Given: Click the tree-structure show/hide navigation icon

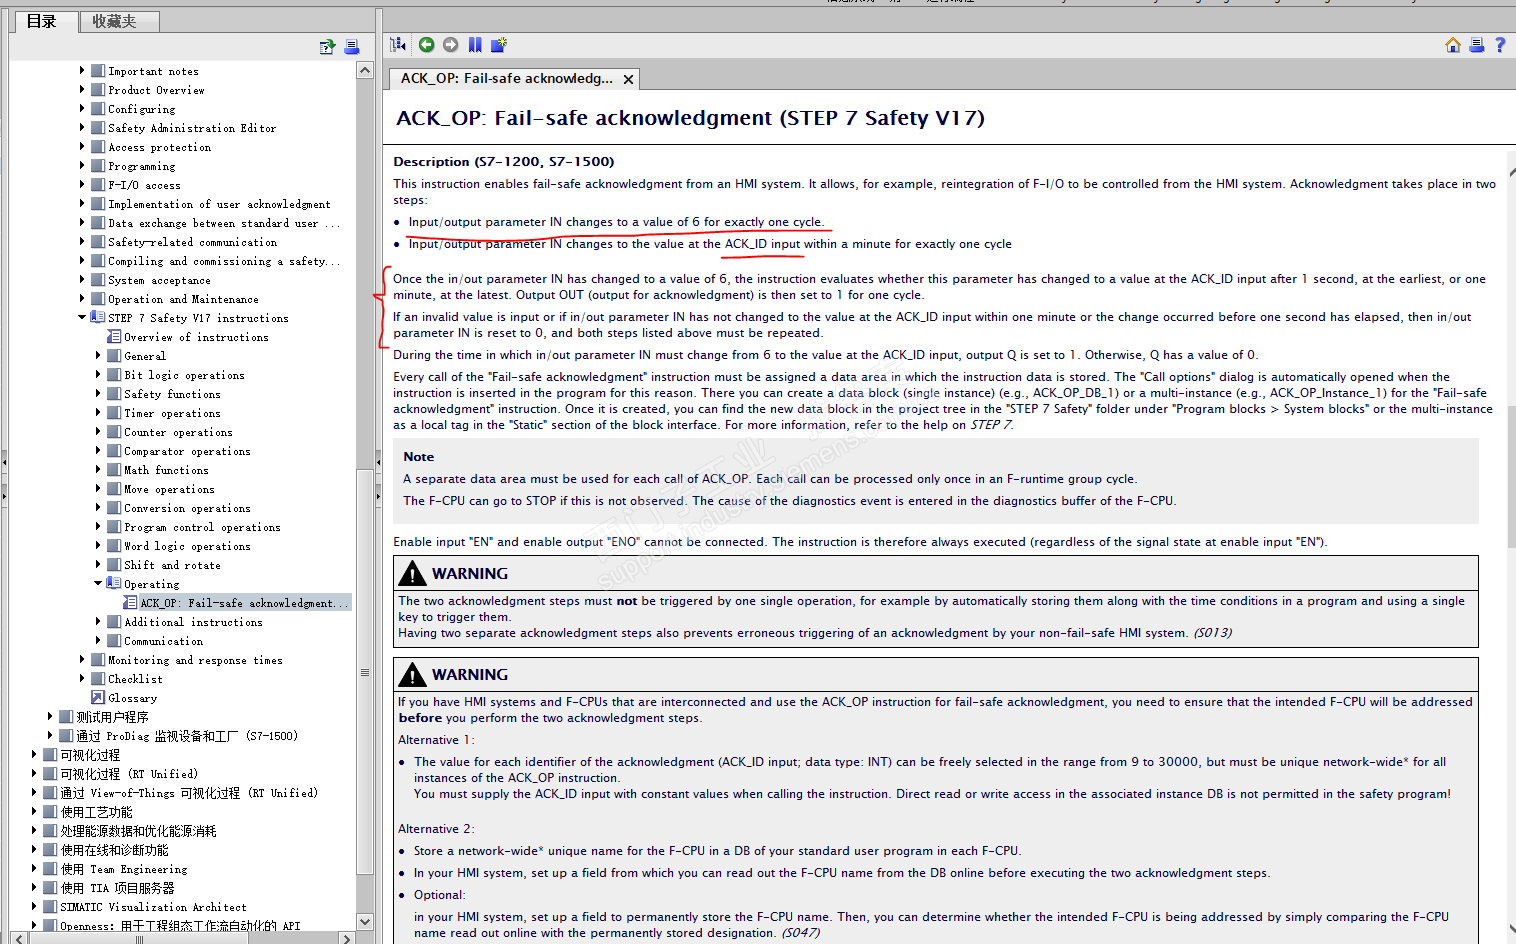Looking at the screenshot, I should [398, 44].
